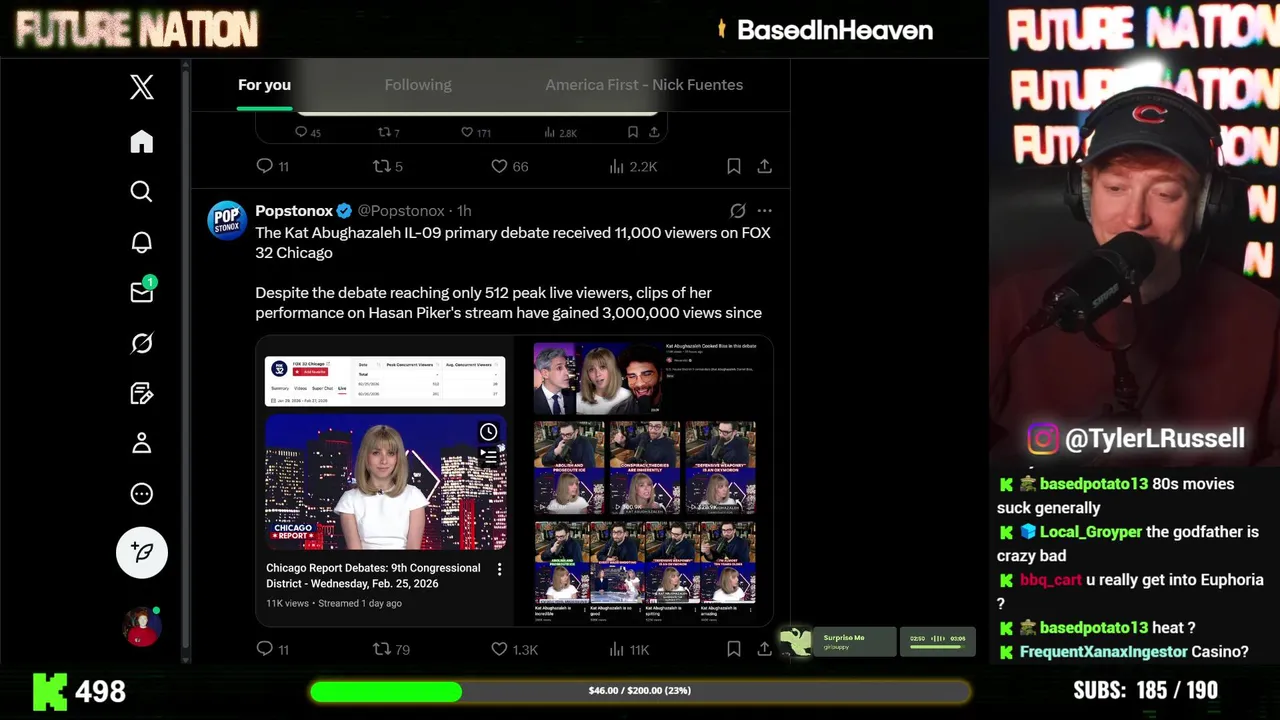Screen dimensions: 1280x720
Task: Click Local_Groyper username in chat
Action: 1091,532
